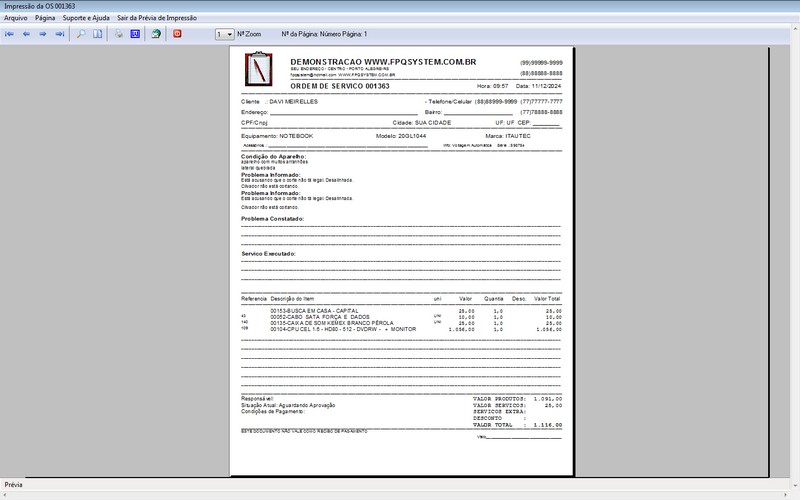Image resolution: width=800 pixels, height=500 pixels.
Task: Click the Nº da Página label
Action: point(324,34)
